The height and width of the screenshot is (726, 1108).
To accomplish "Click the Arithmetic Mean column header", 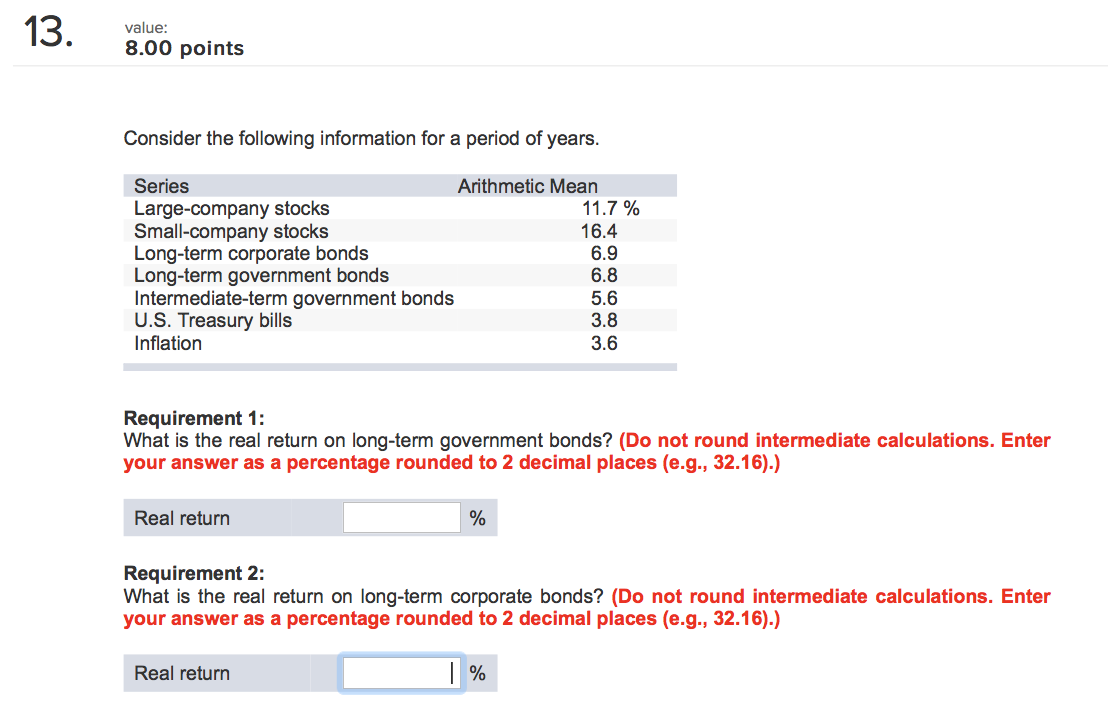I will coord(528,185).
